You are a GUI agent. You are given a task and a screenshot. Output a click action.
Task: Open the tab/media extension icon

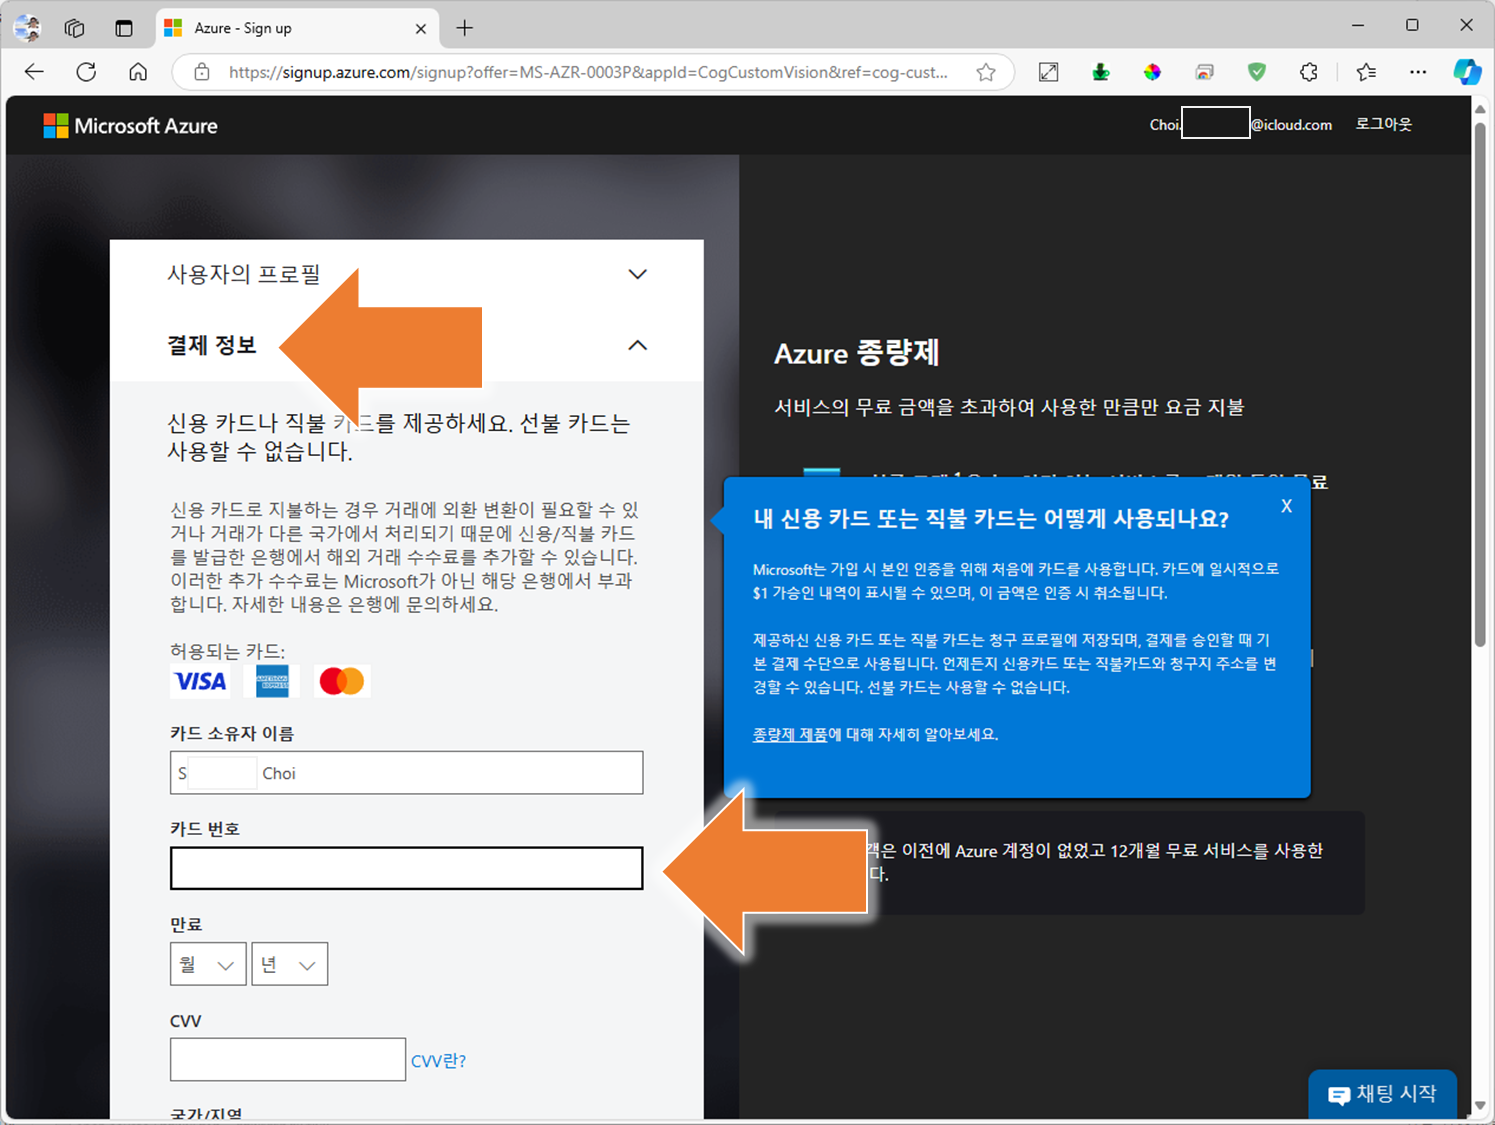pos(1205,72)
